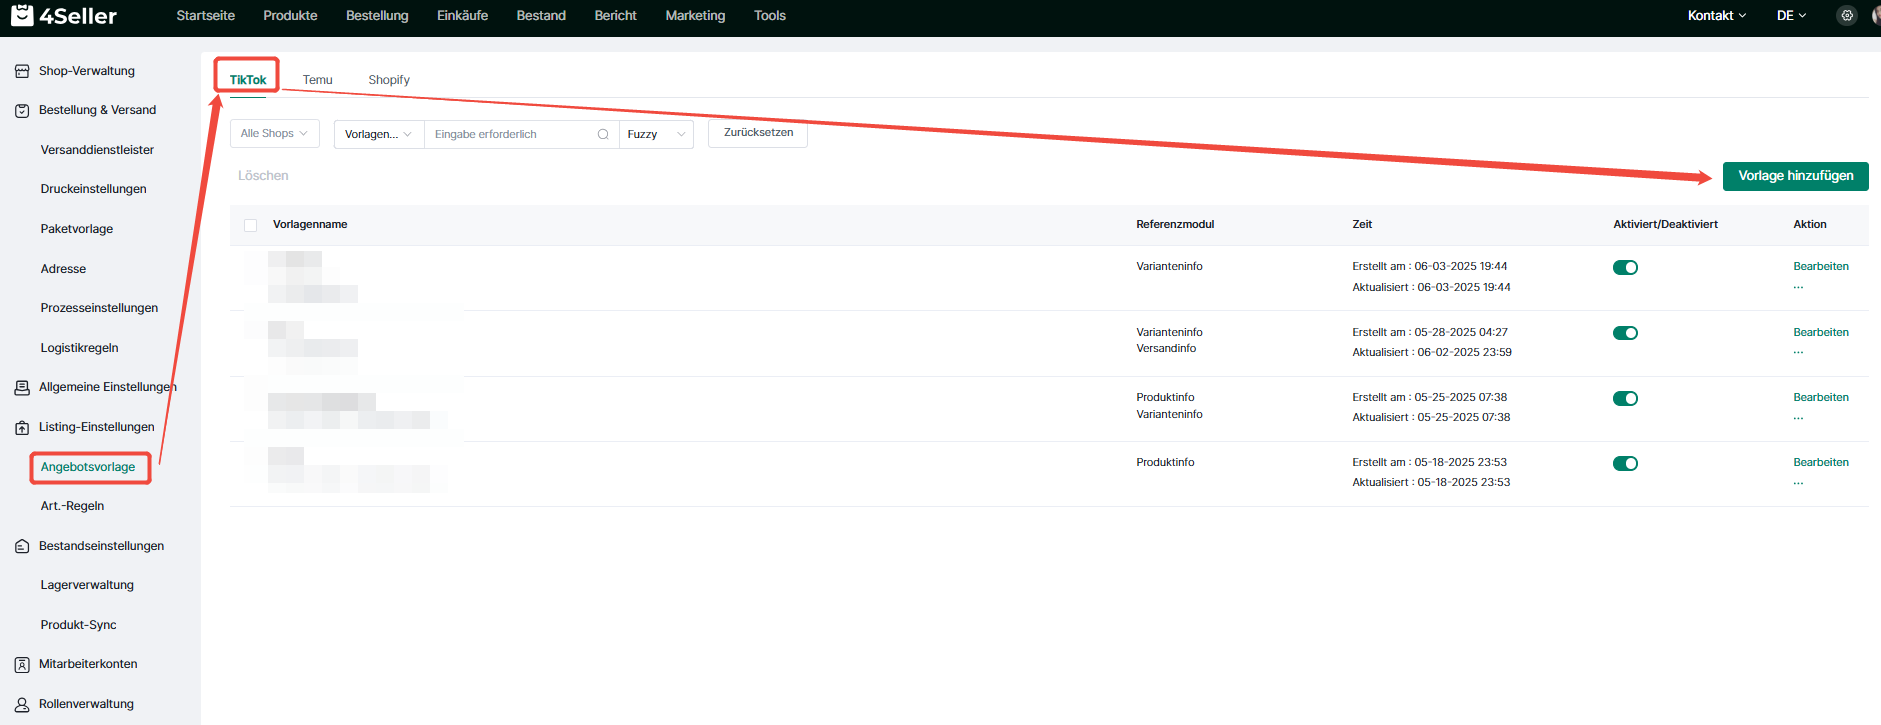Click the 4Seller logo icon
Image resolution: width=1881 pixels, height=725 pixels.
tap(22, 15)
